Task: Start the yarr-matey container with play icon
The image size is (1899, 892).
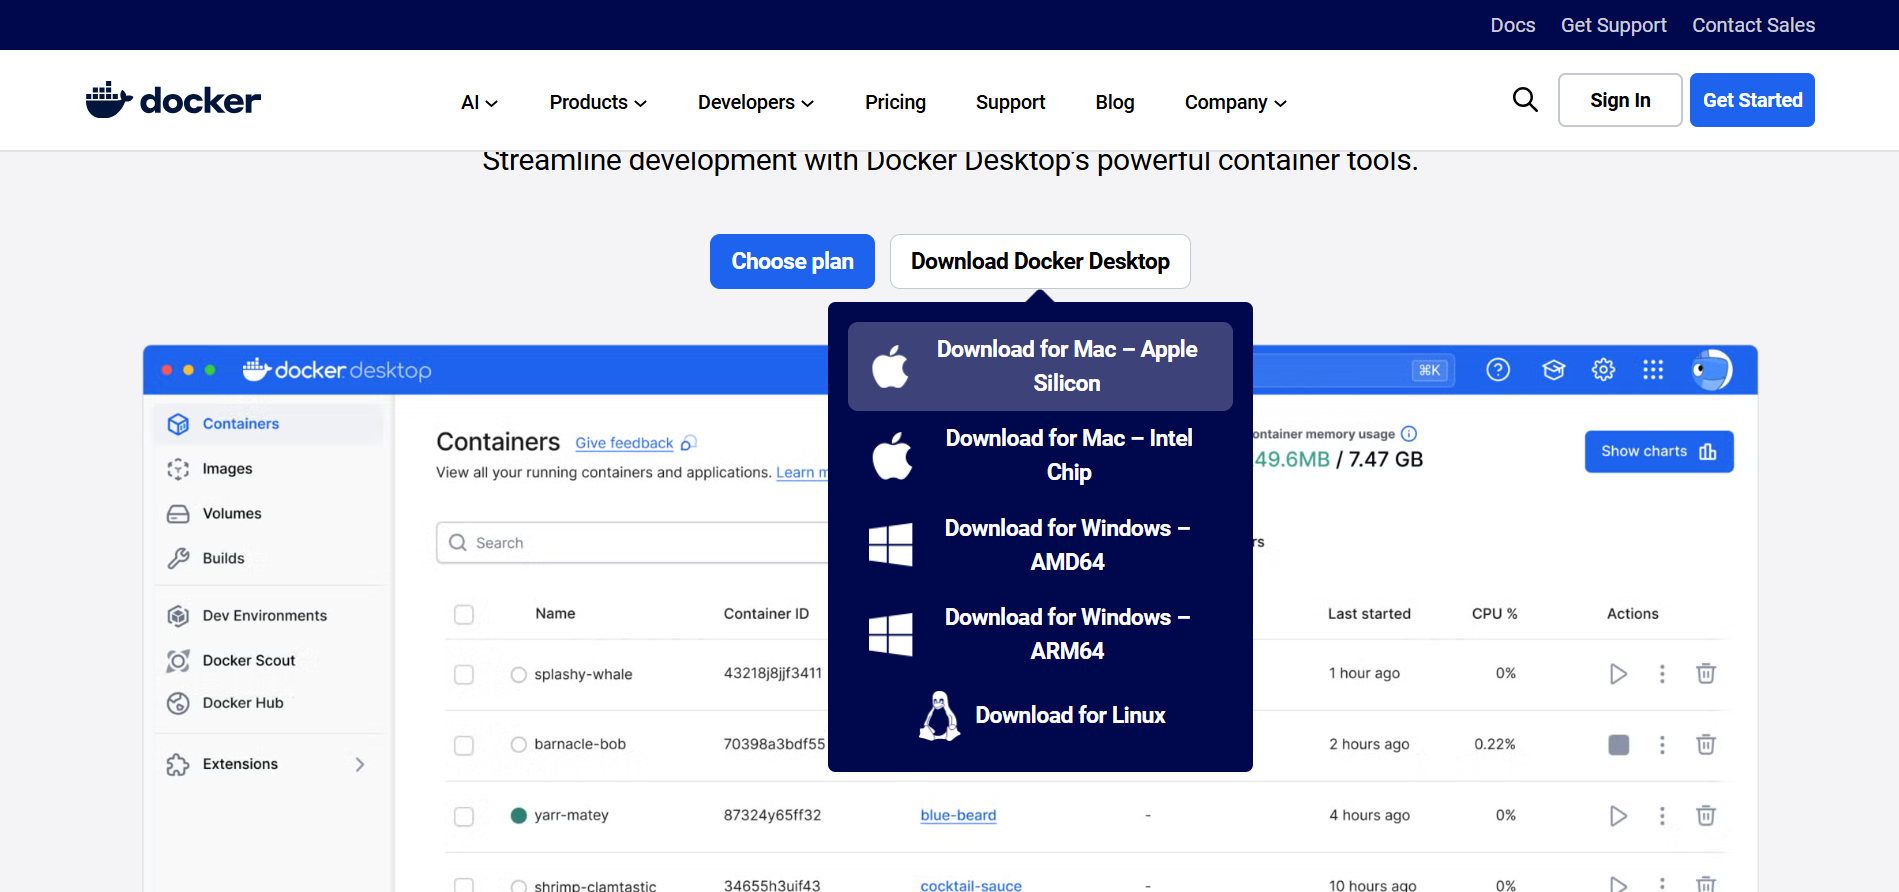Action: [x=1618, y=816]
